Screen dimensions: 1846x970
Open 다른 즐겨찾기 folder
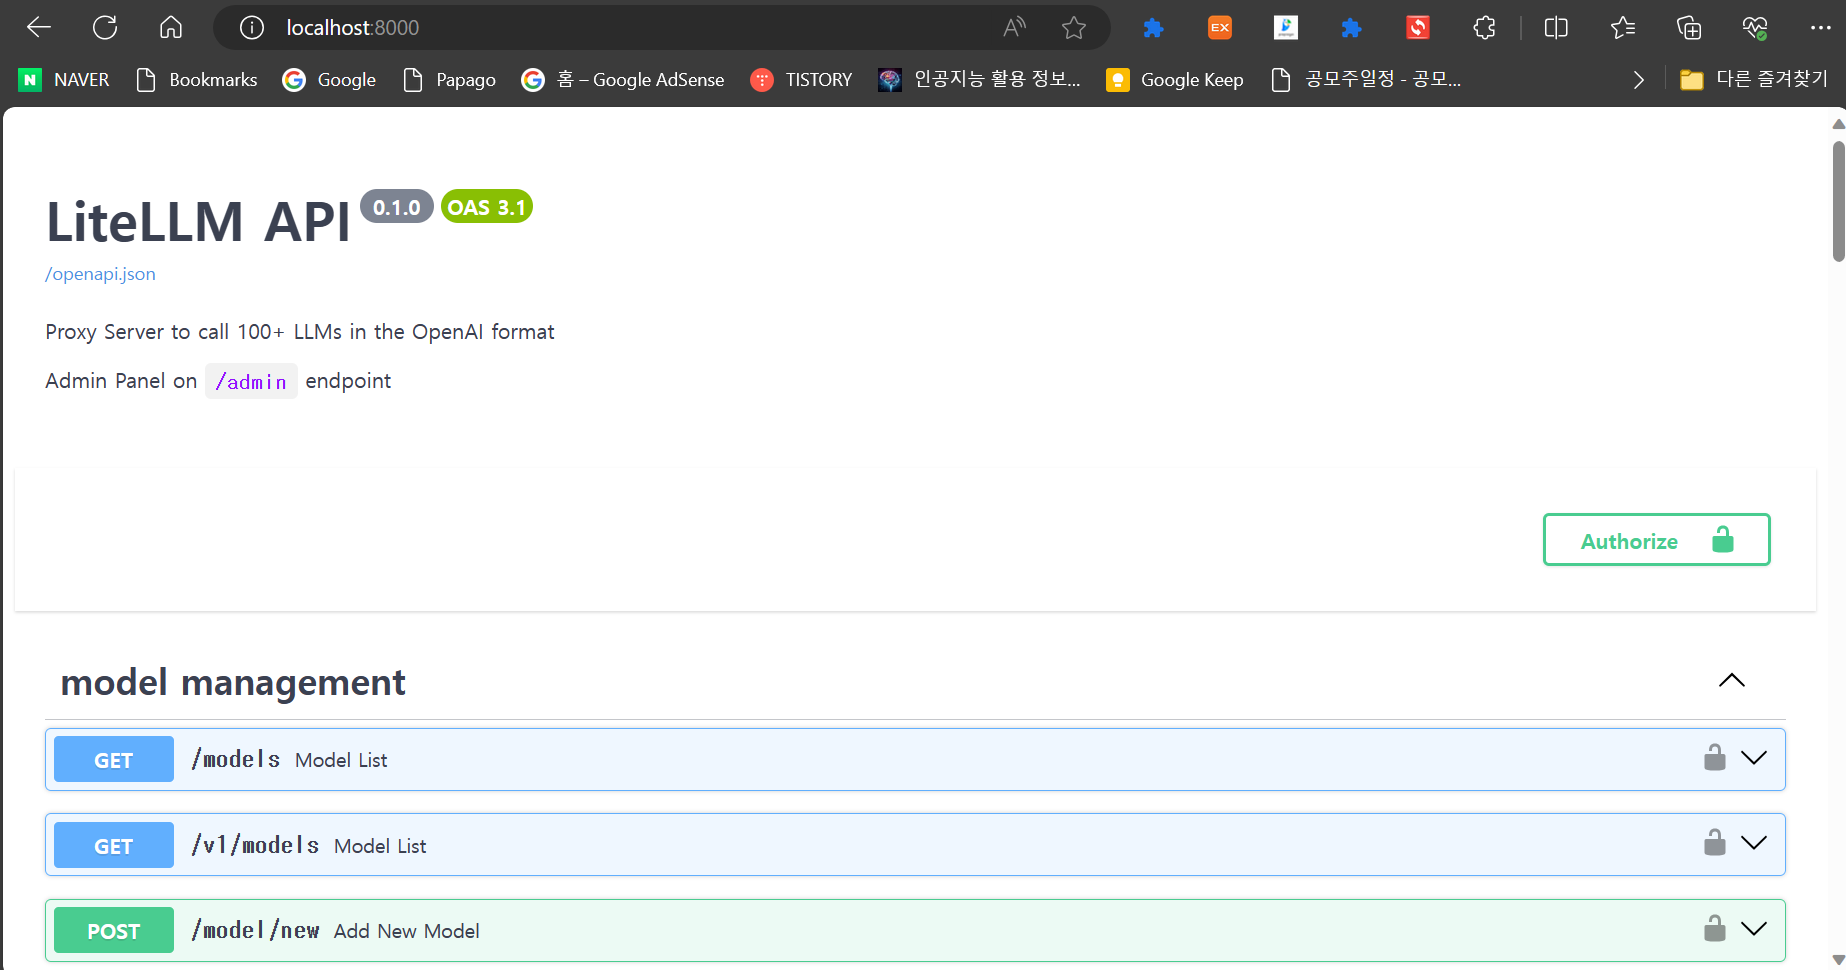click(1754, 80)
